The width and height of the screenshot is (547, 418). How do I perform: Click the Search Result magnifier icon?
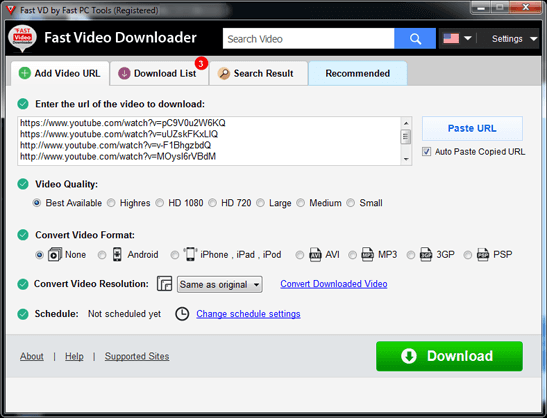(224, 73)
